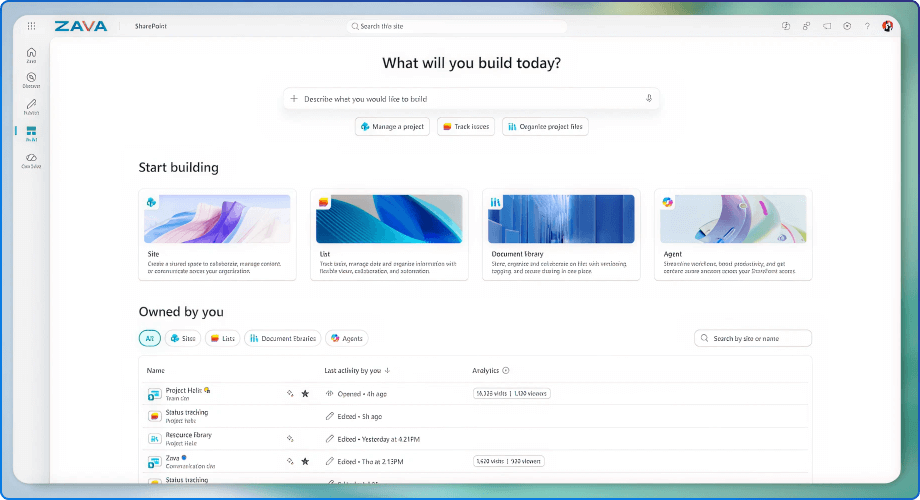Click the Zava site row icon

(154, 462)
